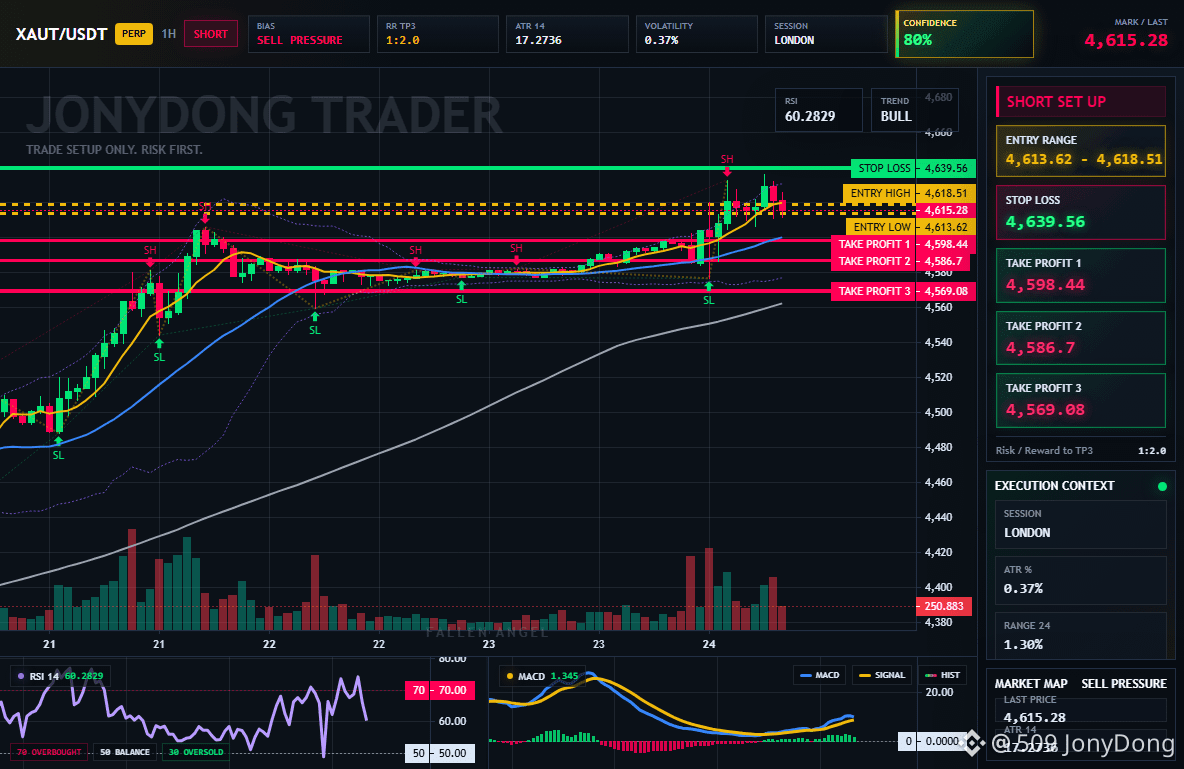Viewport: 1184px width, 769px height.
Task: Click the SESSION LONDON box in top bar
Action: click(826, 34)
